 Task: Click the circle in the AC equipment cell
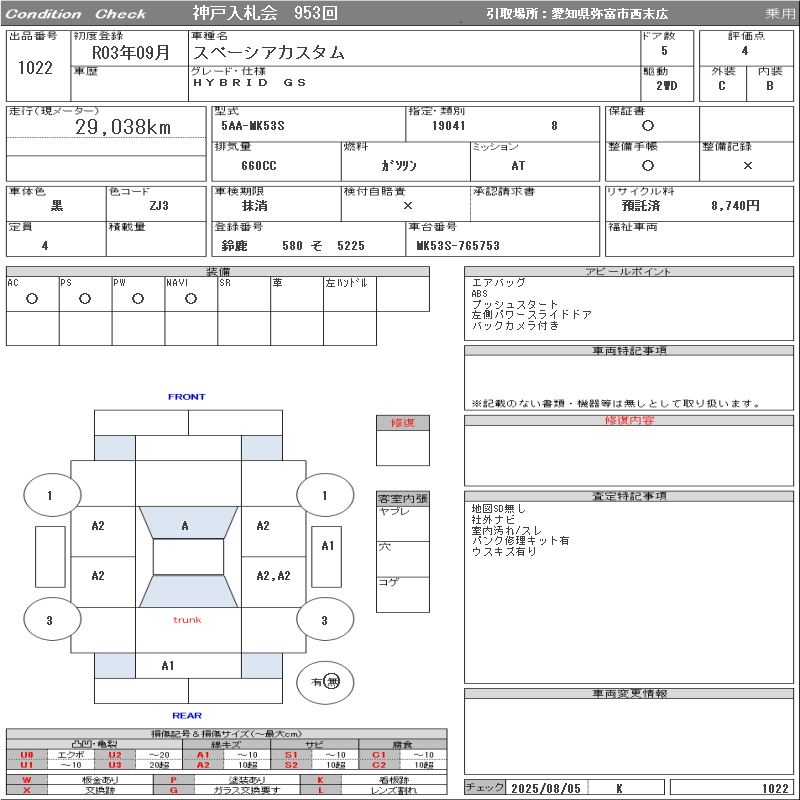pos(32,298)
